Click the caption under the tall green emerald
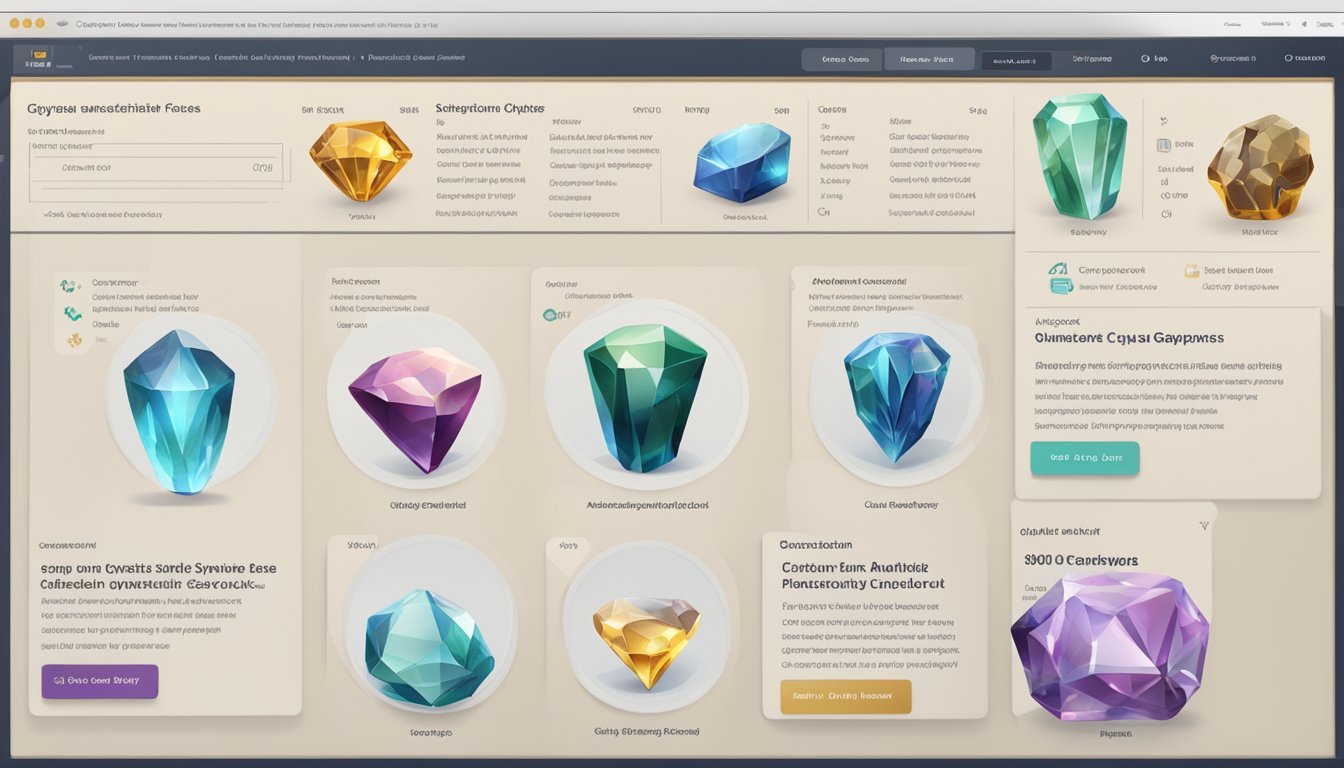 tap(1088, 232)
